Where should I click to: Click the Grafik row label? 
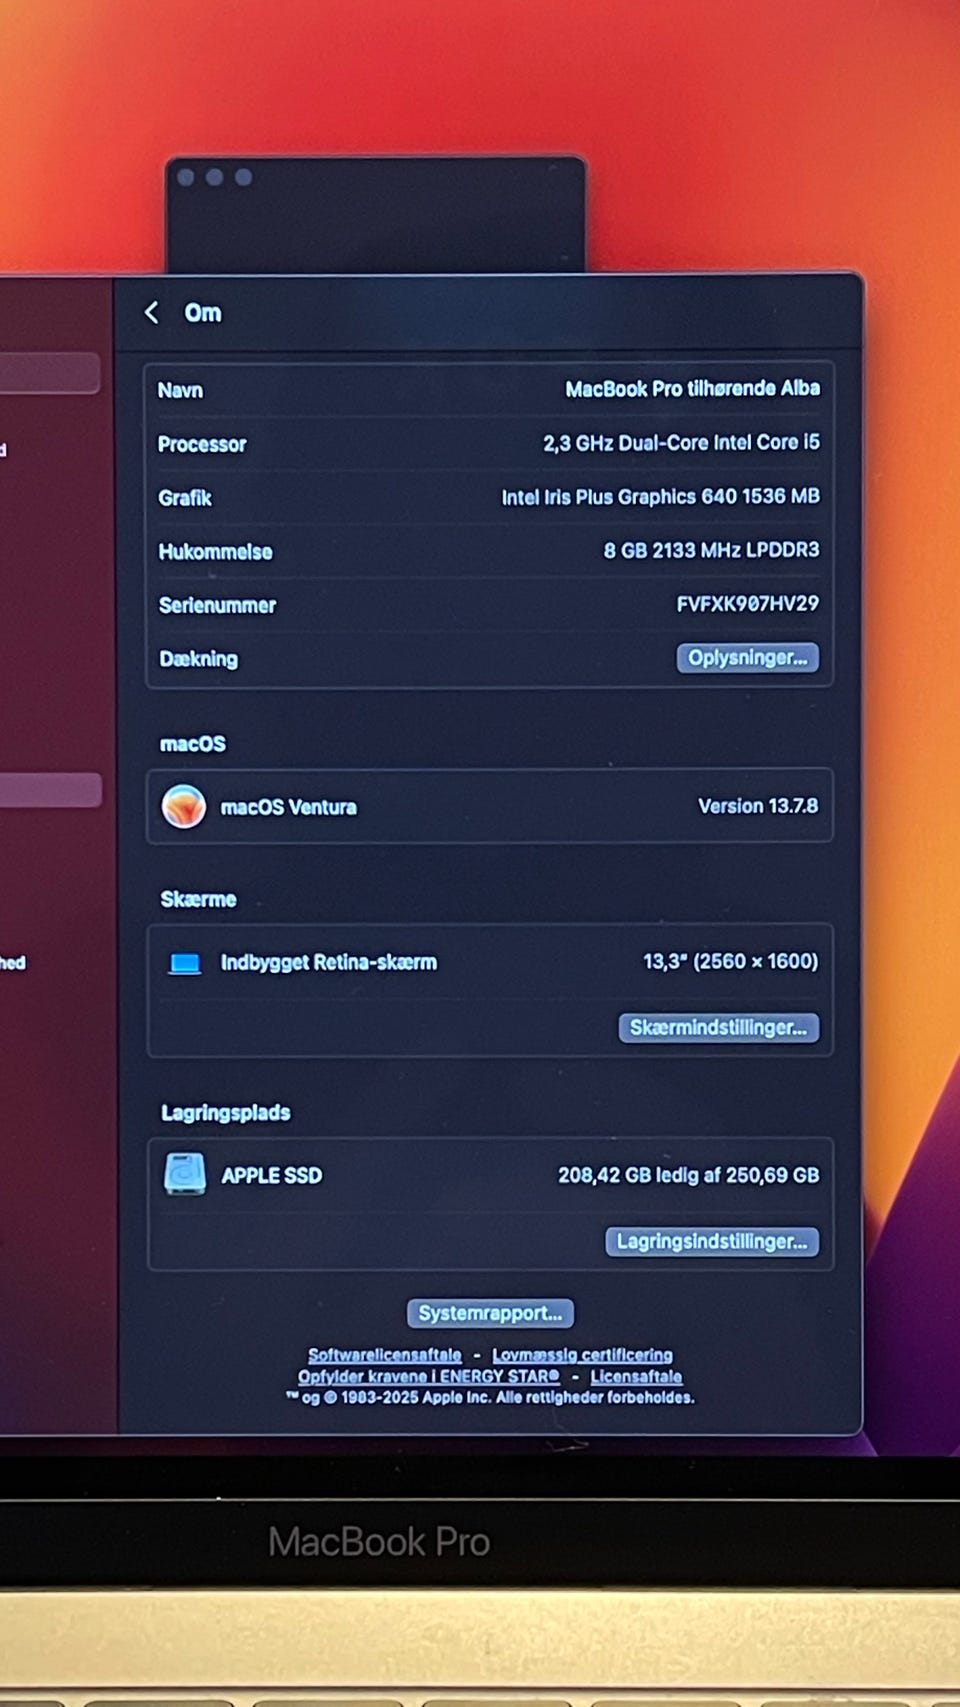coord(185,498)
